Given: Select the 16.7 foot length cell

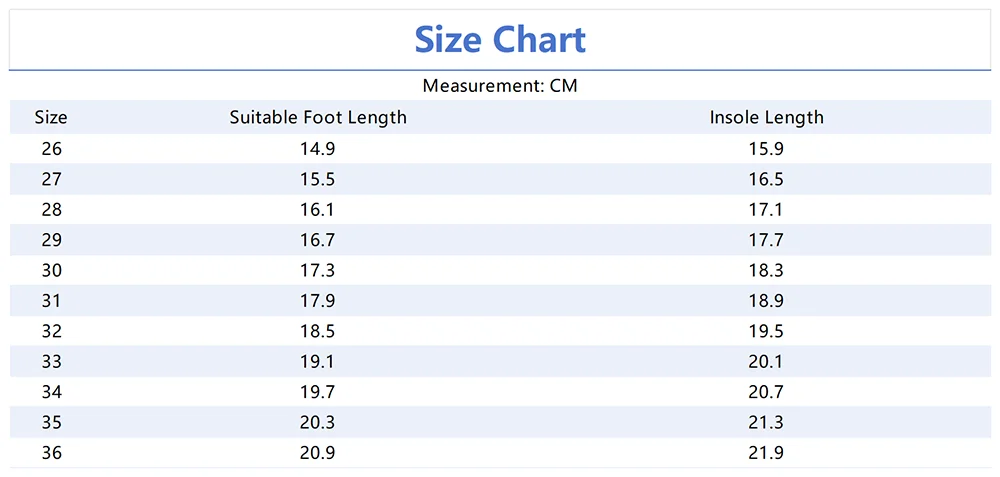Looking at the screenshot, I should click(x=318, y=240).
